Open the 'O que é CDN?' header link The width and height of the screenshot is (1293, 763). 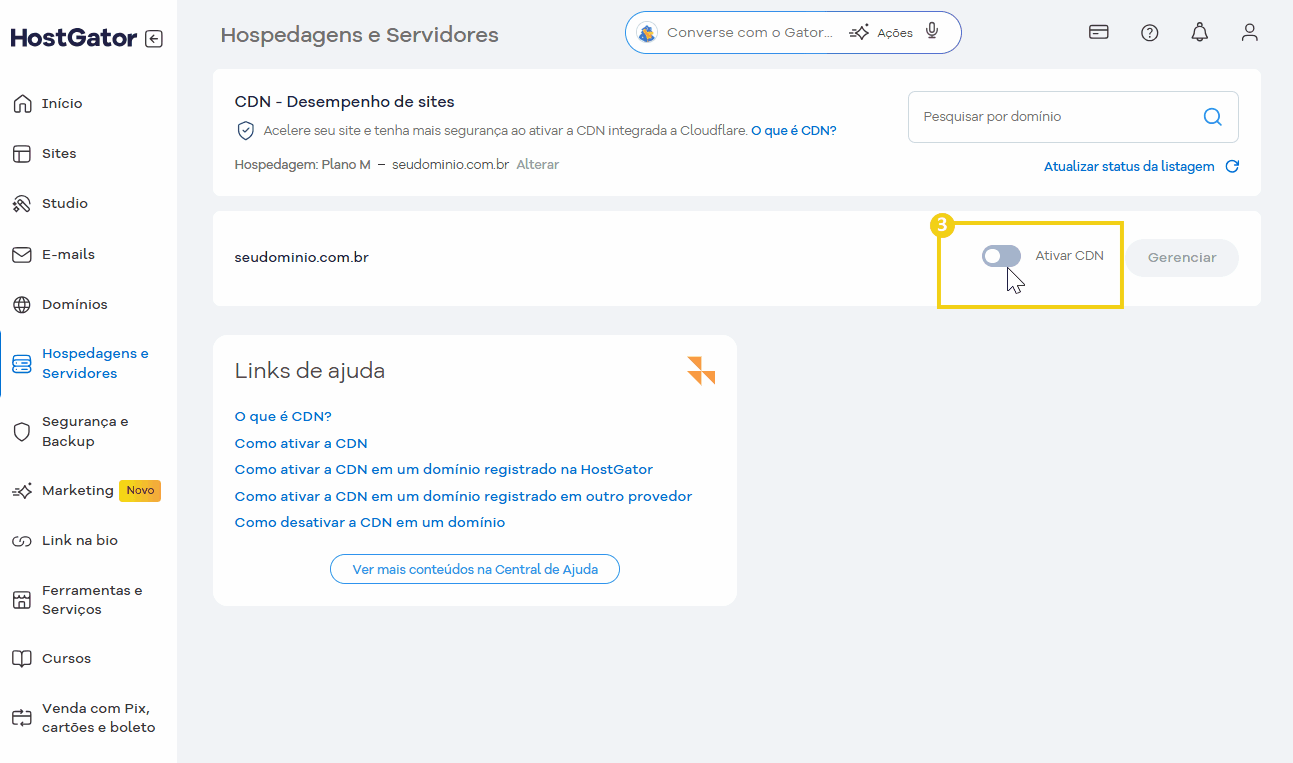(793, 130)
